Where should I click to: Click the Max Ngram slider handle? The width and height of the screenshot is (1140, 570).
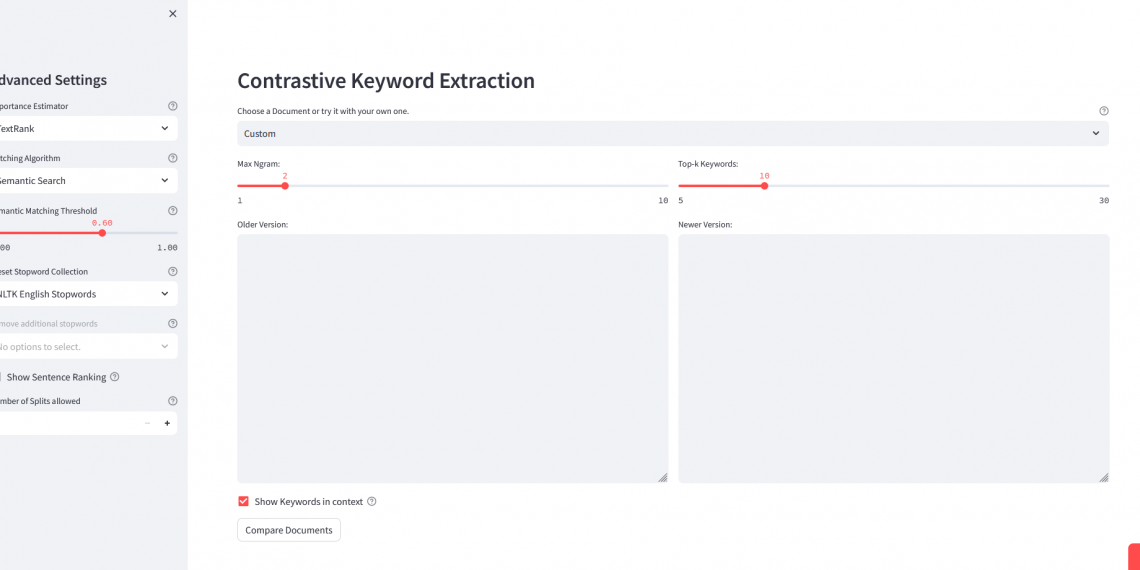click(x=285, y=186)
